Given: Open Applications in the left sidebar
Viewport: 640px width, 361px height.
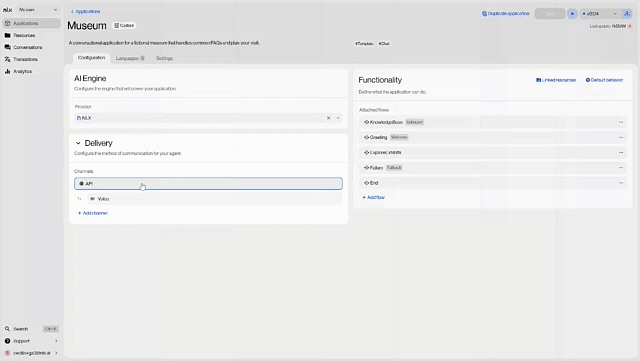Looking at the screenshot, I should [x=31, y=23].
